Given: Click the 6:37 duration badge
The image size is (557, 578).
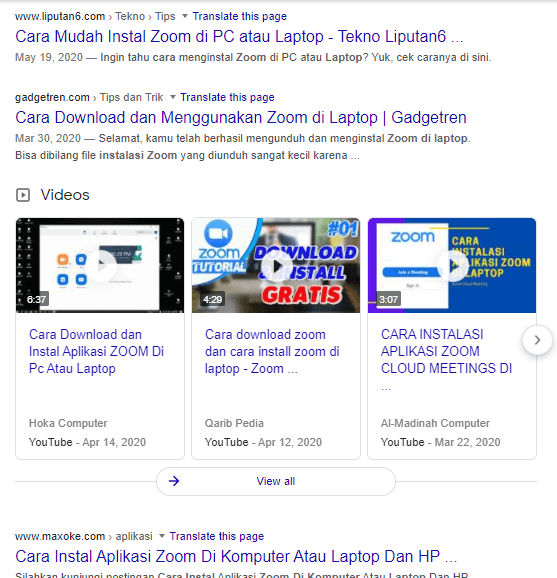Looking at the screenshot, I should click(36, 299).
